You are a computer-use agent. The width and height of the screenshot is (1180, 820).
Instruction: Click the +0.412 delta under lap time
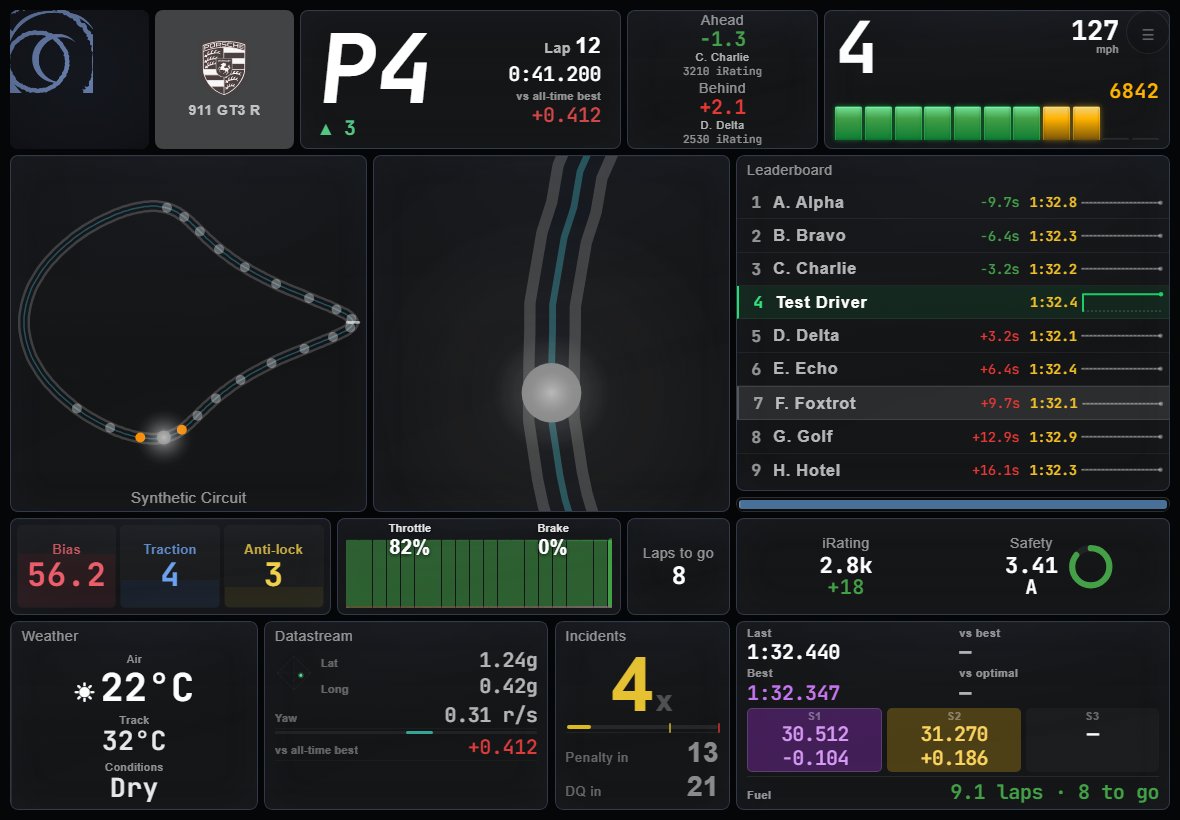point(566,115)
